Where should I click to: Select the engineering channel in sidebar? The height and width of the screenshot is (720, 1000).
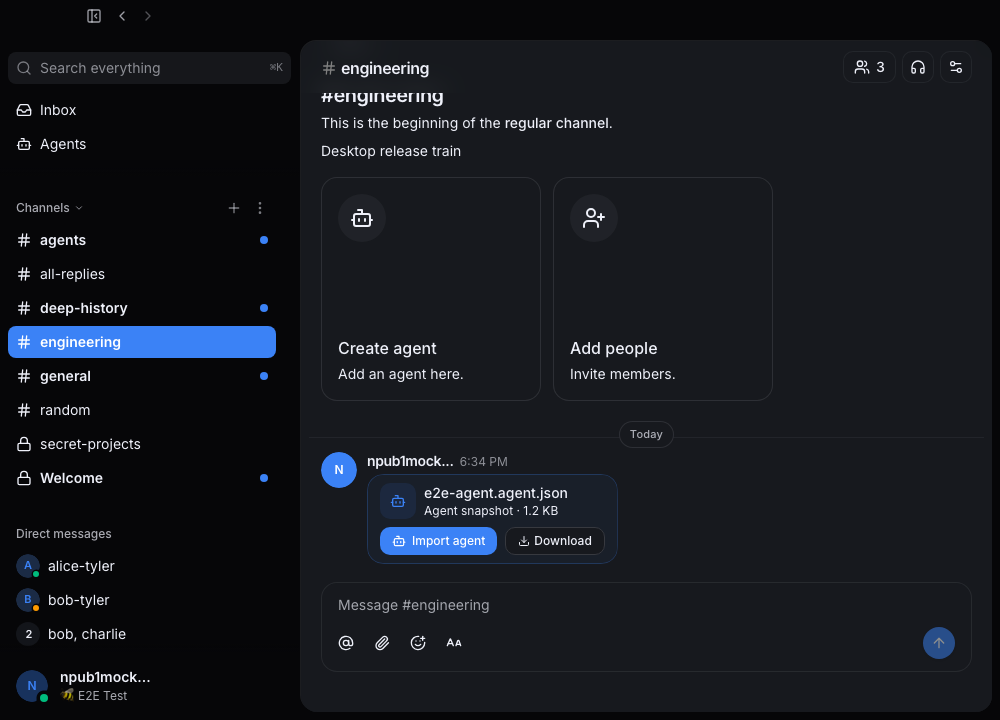tap(142, 342)
